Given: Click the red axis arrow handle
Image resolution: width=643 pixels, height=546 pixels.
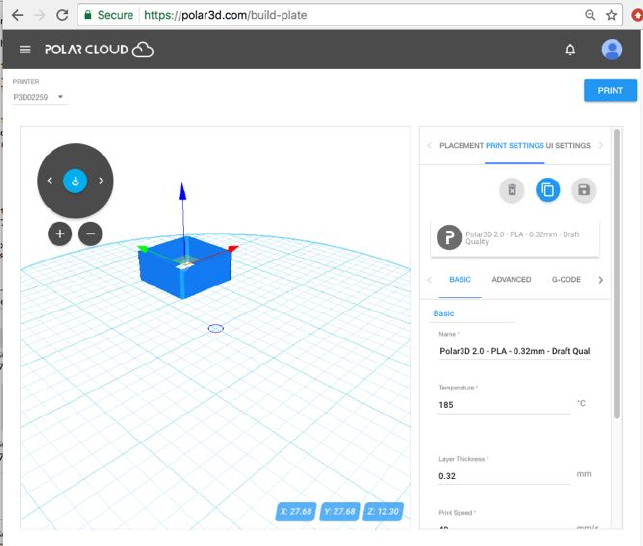Looking at the screenshot, I should pos(233,249).
